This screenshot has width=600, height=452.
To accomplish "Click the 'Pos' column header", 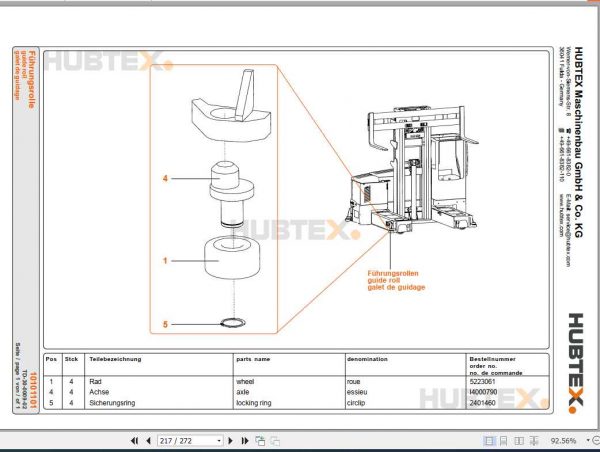I will [51, 359].
